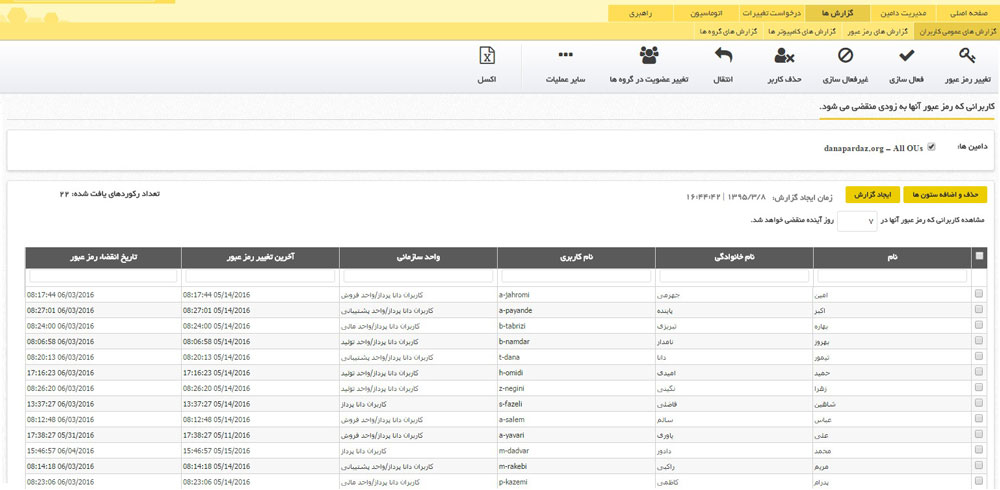The height and width of the screenshot is (490, 1000).
Task: Click the Organizational Unit (واحد سازمانی) filter box
Action: [x=418, y=276]
